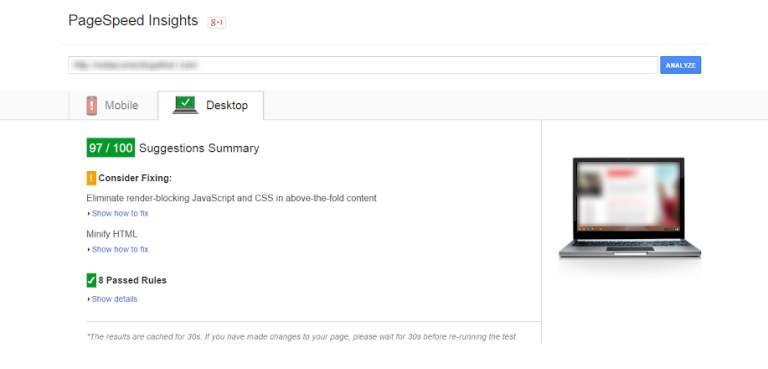The image size is (768, 369).
Task: Click the 8 Passed Rules label
Action: click(x=132, y=281)
